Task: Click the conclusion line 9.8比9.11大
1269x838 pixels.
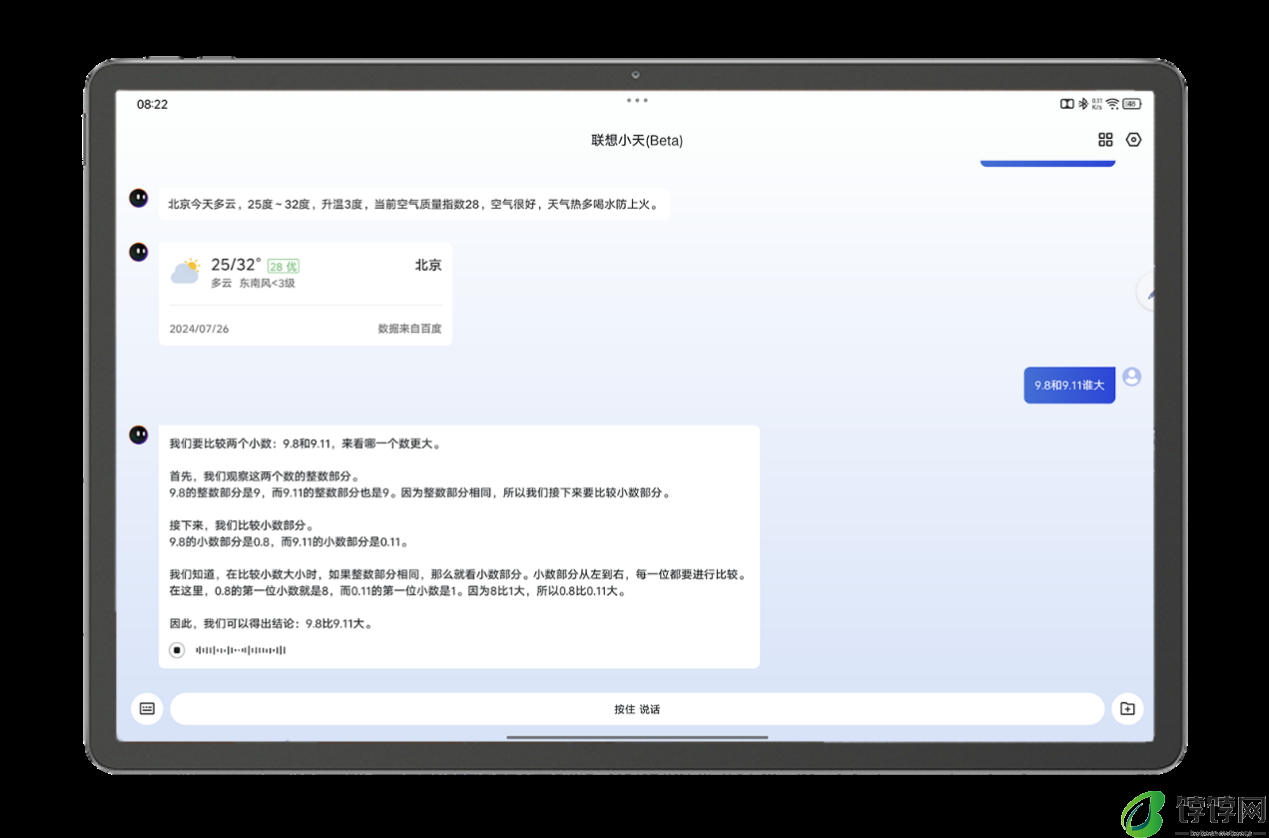Action: coord(271,623)
